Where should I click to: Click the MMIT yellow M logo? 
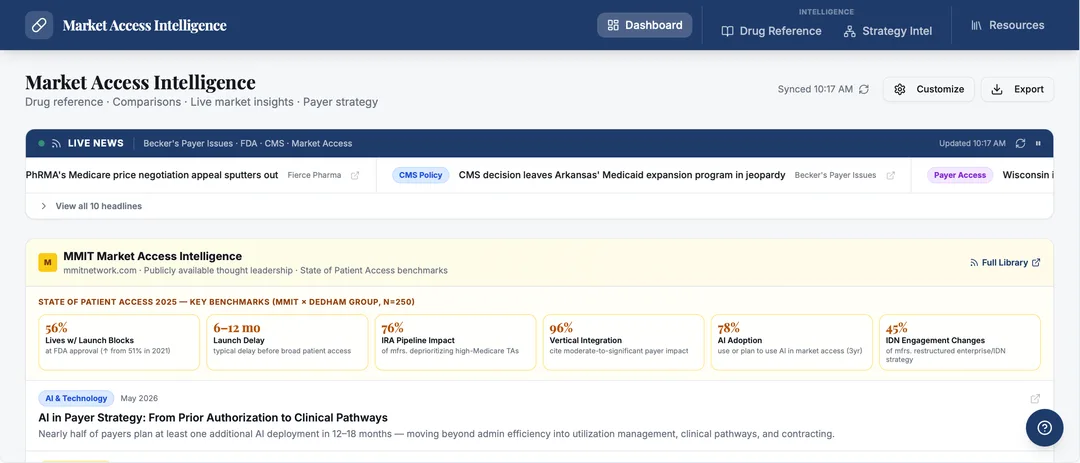coord(48,263)
